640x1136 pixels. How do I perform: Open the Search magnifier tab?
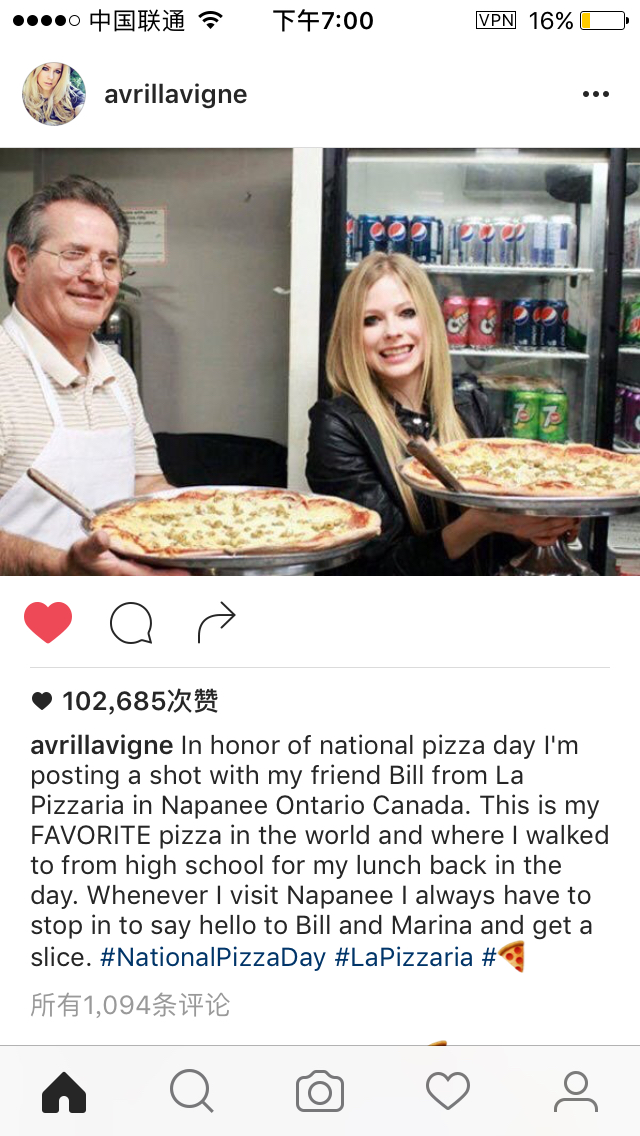click(x=191, y=1091)
